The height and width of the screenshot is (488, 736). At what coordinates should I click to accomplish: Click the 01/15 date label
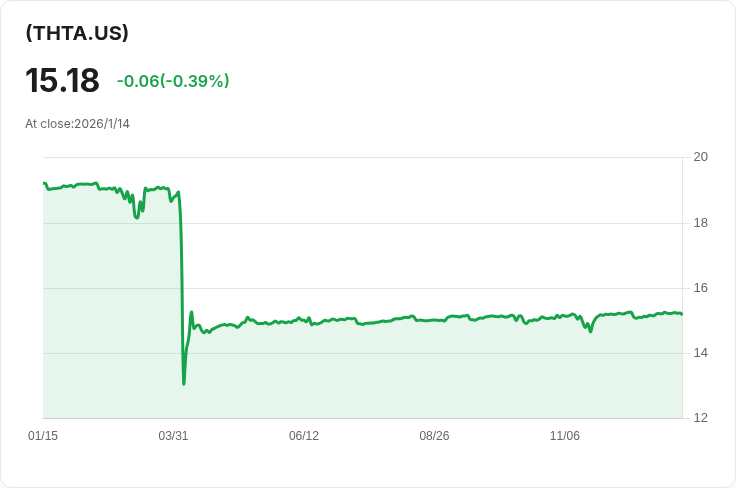[43, 436]
